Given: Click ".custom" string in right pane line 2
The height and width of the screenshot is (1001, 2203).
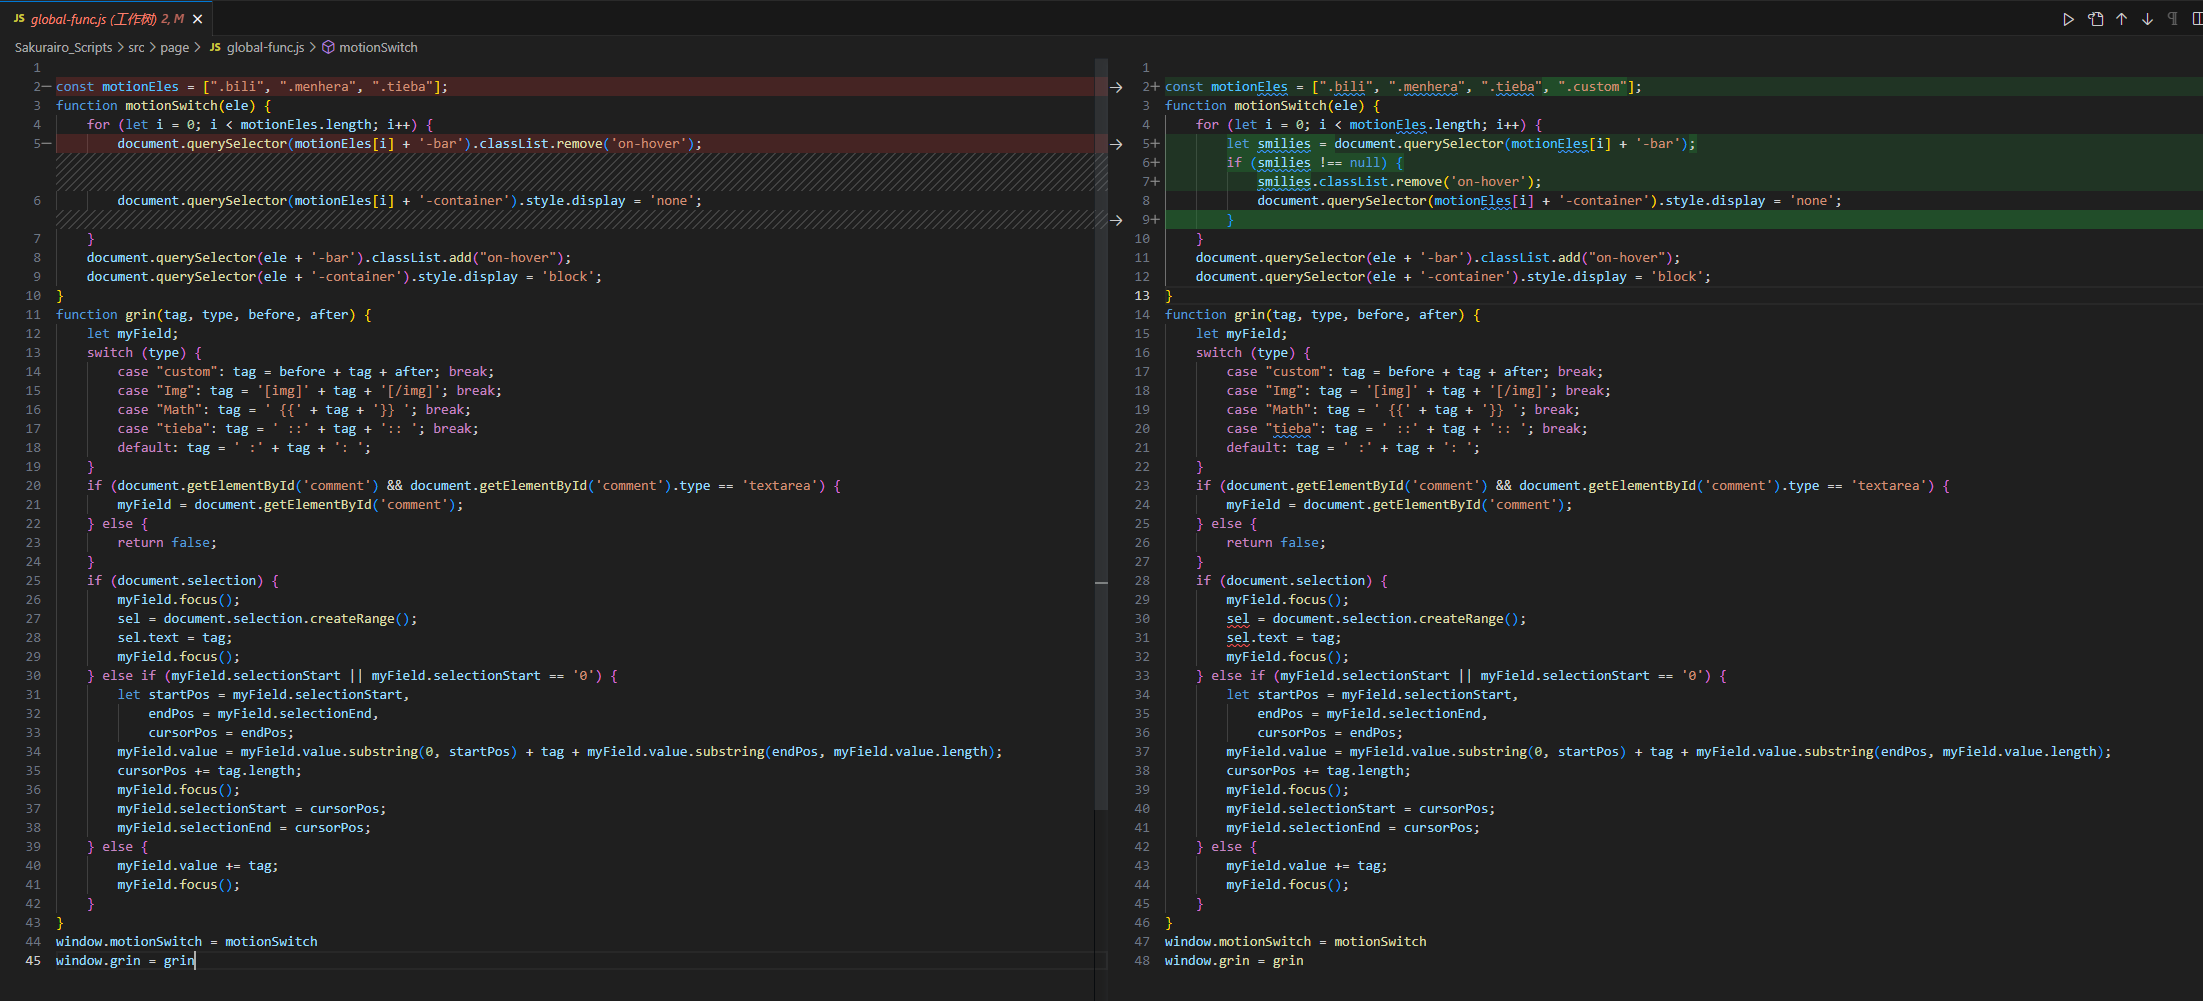Looking at the screenshot, I should 1592,87.
